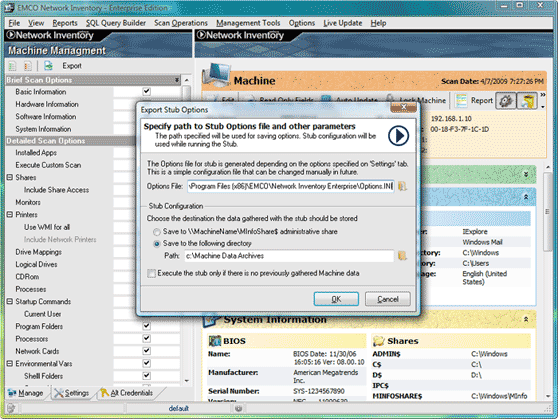Viewport: 558px width, 419px height.
Task: Click the Report icon in Machine toolbar
Action: pyautogui.click(x=461, y=101)
